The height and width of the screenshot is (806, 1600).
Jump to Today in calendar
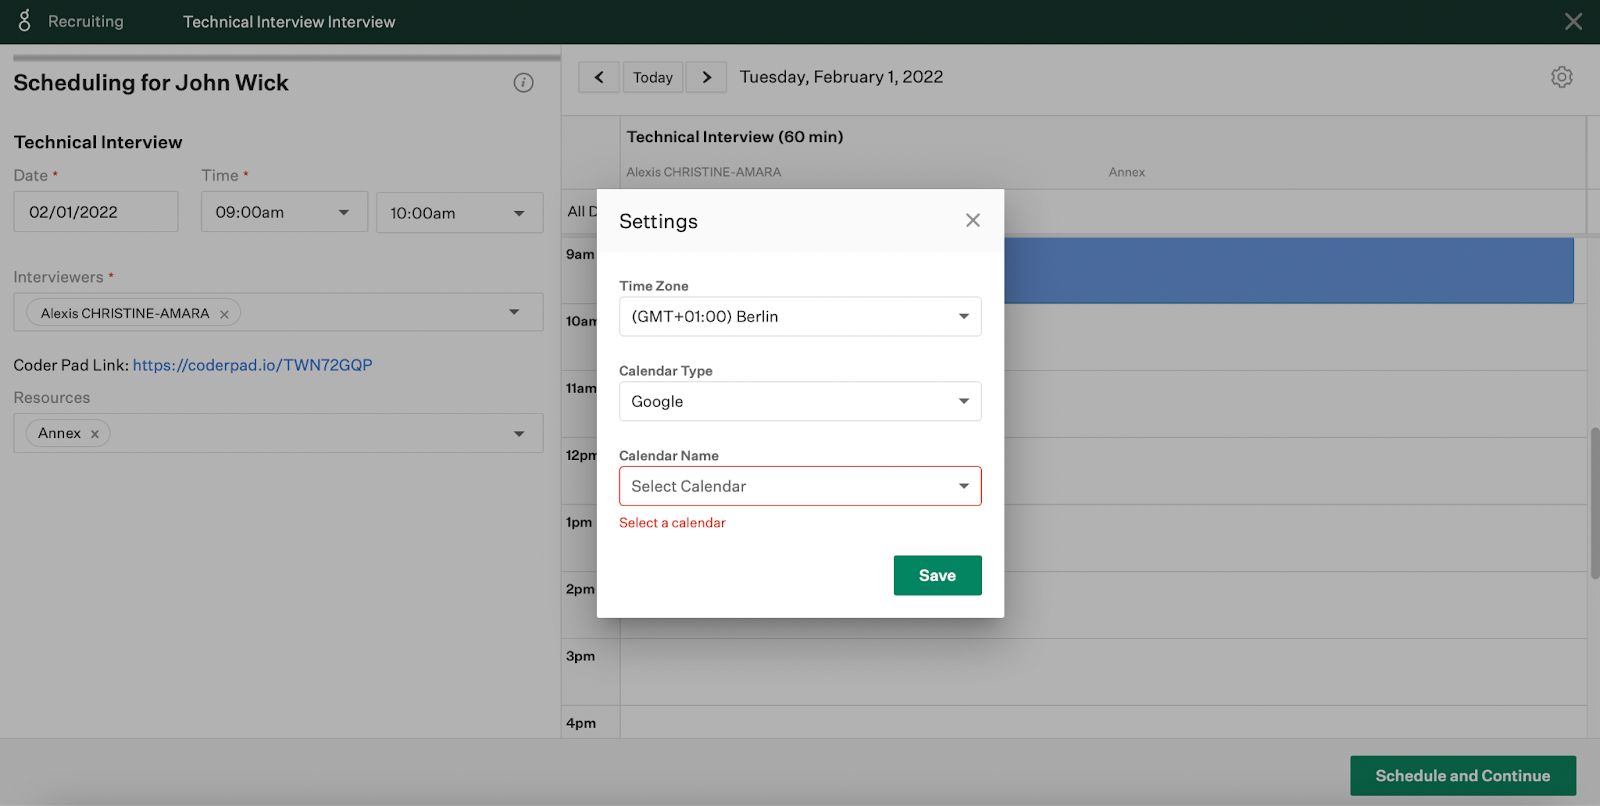pos(653,77)
